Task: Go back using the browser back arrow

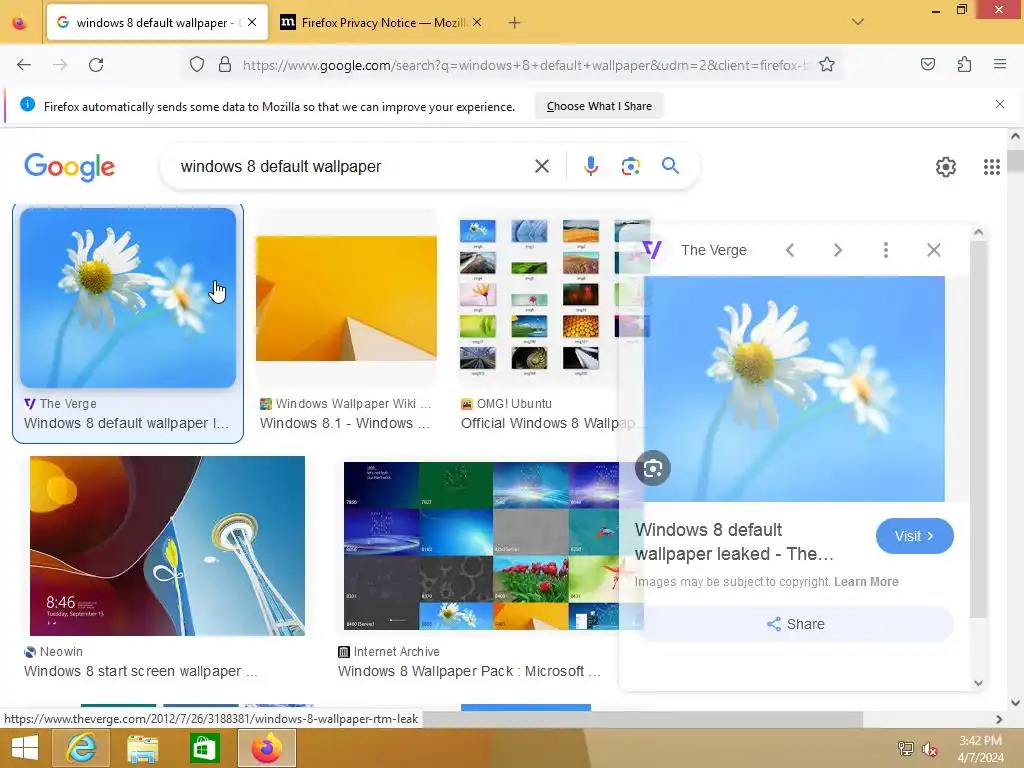Action: click(x=24, y=65)
